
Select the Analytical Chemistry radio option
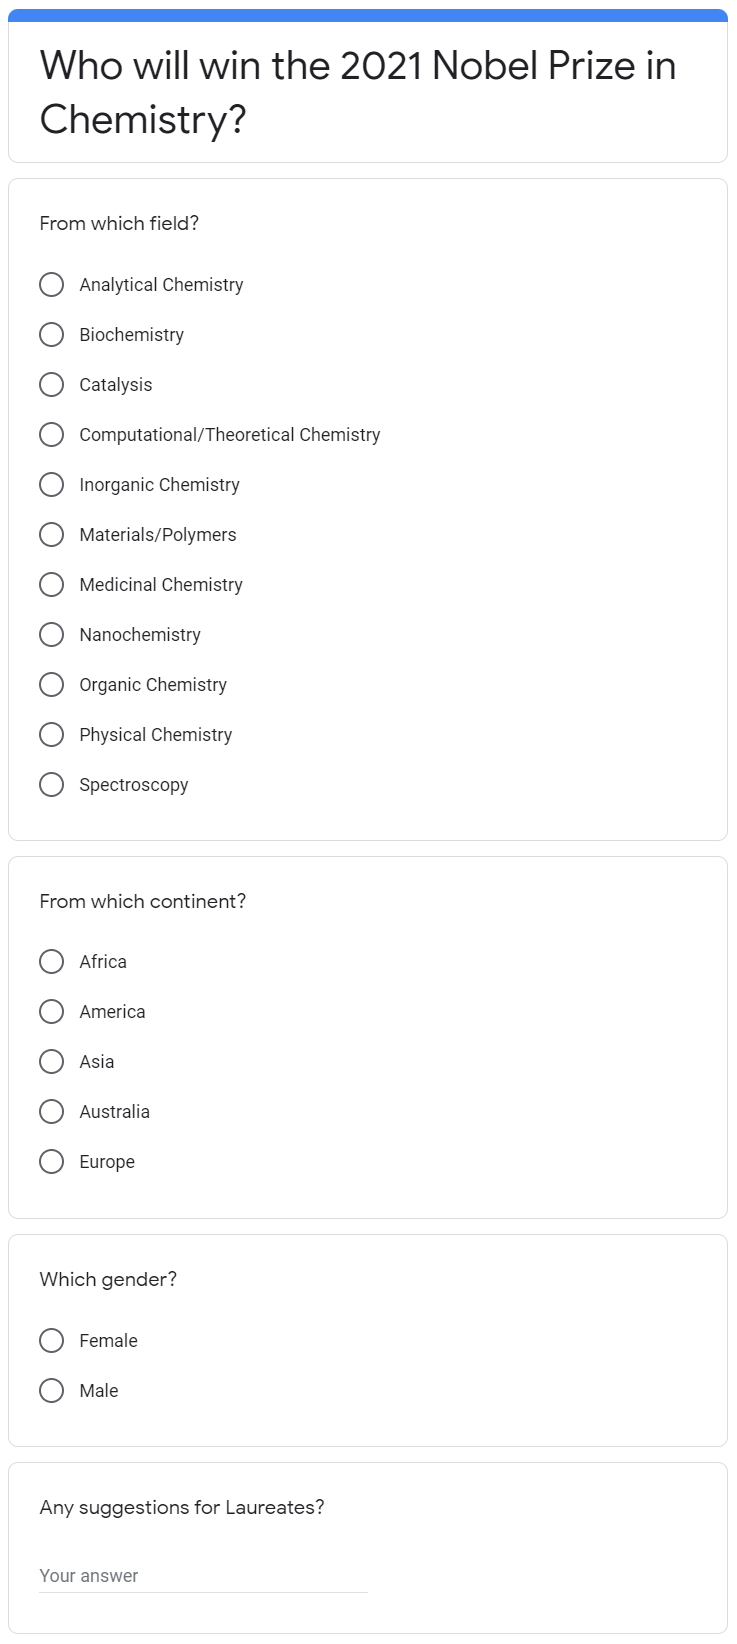tap(52, 285)
